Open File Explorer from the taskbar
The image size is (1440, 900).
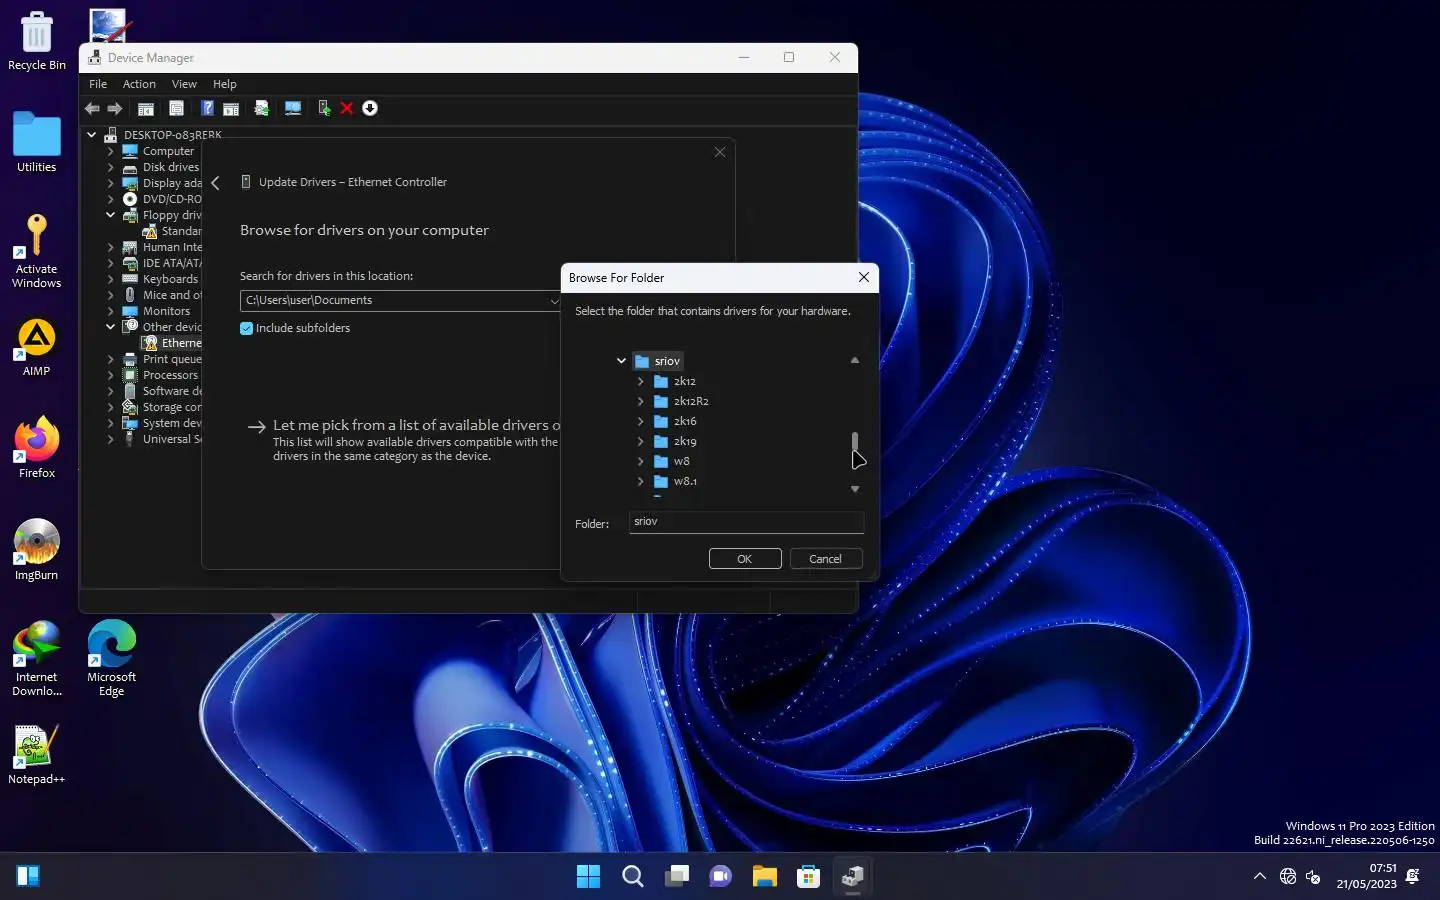click(x=765, y=877)
